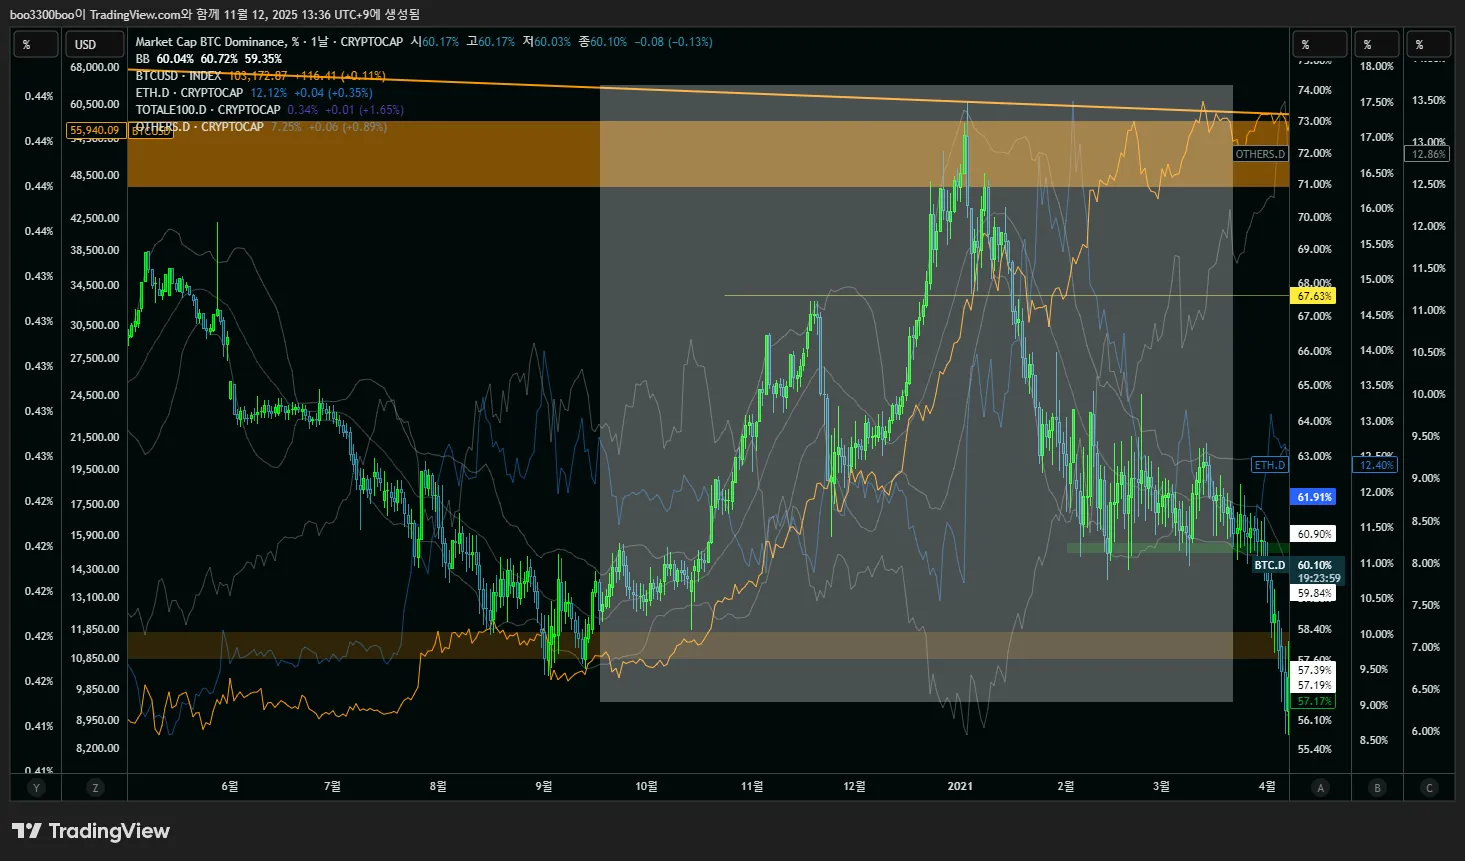Click the A scale circle icon
Image resolution: width=1465 pixels, height=861 pixels.
click(1320, 788)
